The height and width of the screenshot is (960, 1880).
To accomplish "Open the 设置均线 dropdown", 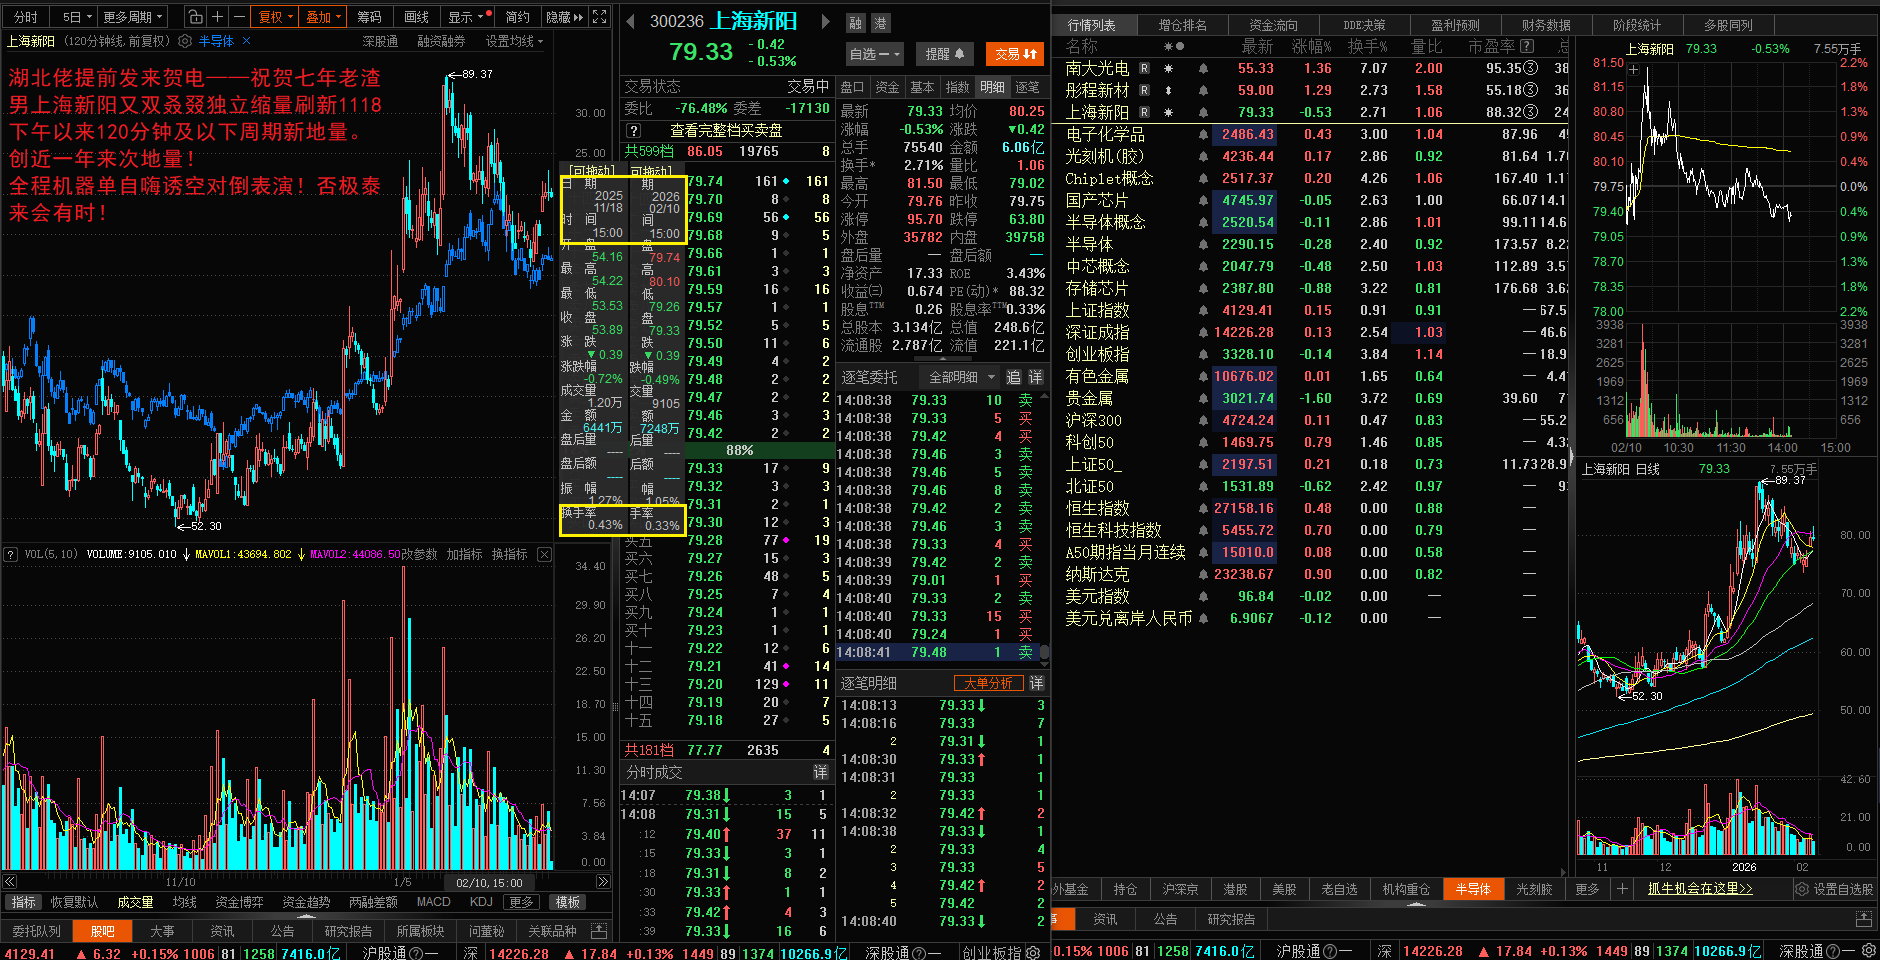I will coord(514,41).
